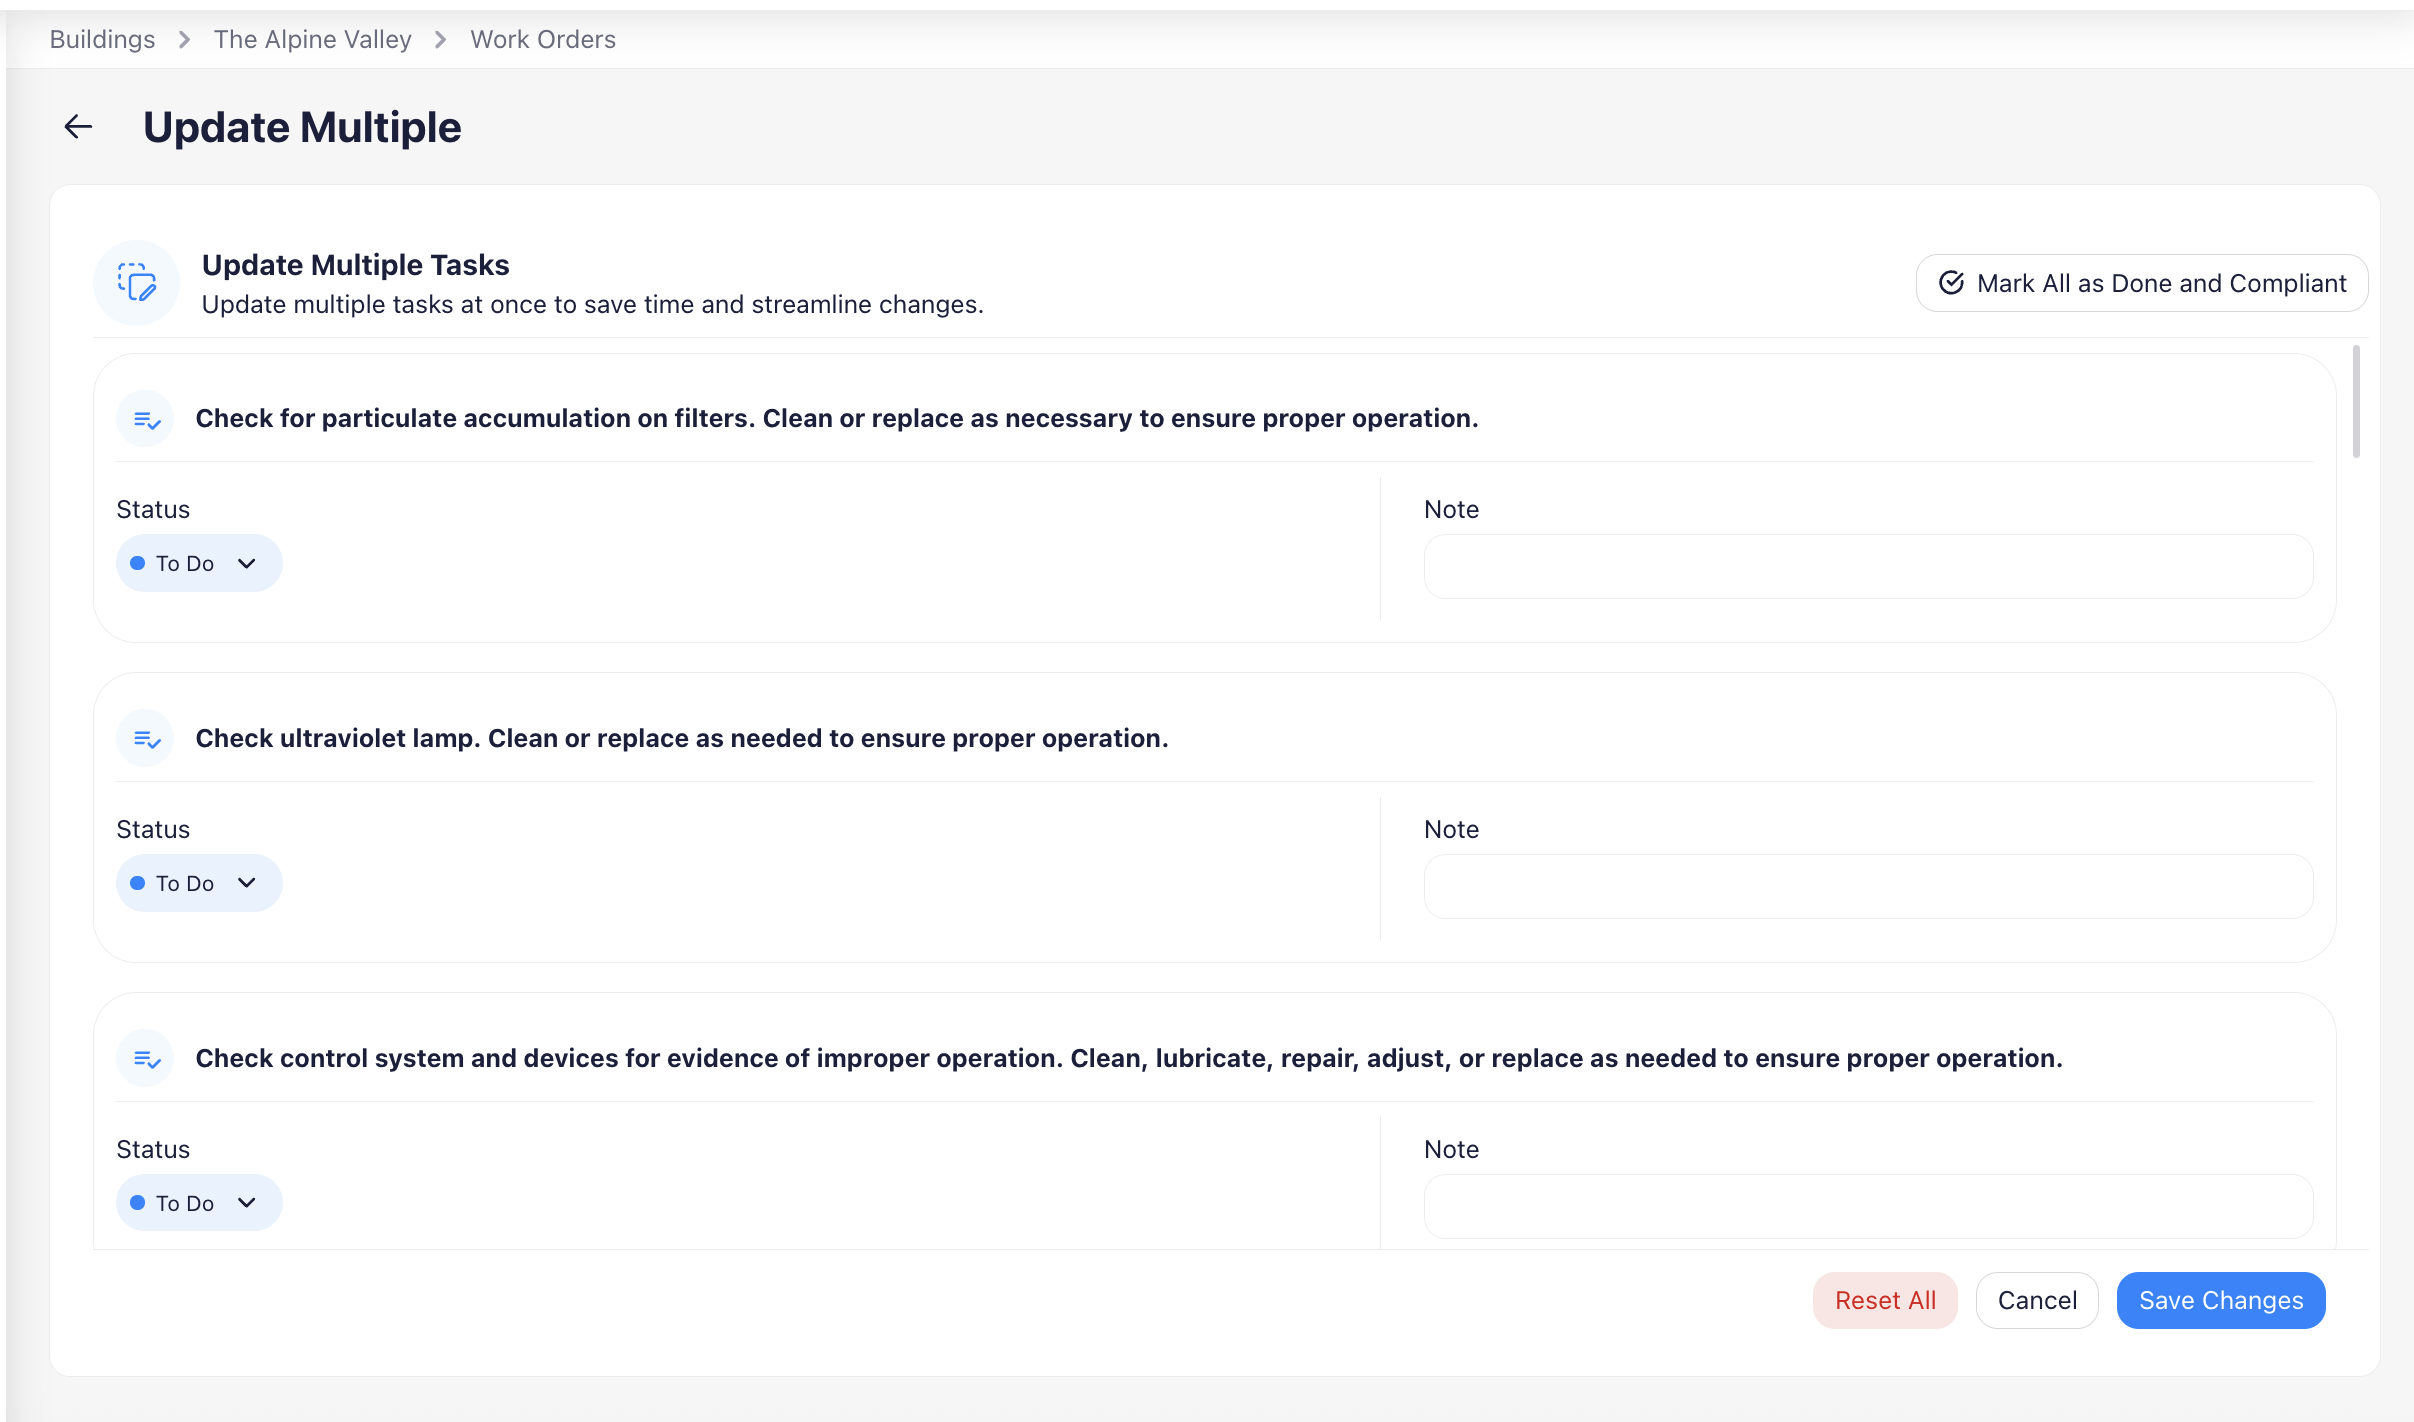Open Status dropdown for filters task

(x=199, y=563)
